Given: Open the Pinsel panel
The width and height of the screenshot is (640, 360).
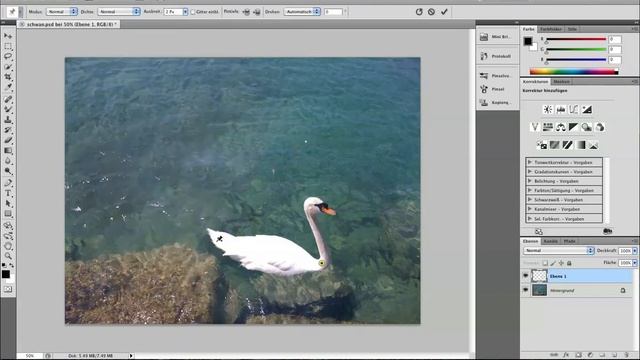Looking at the screenshot, I should coord(498,89).
